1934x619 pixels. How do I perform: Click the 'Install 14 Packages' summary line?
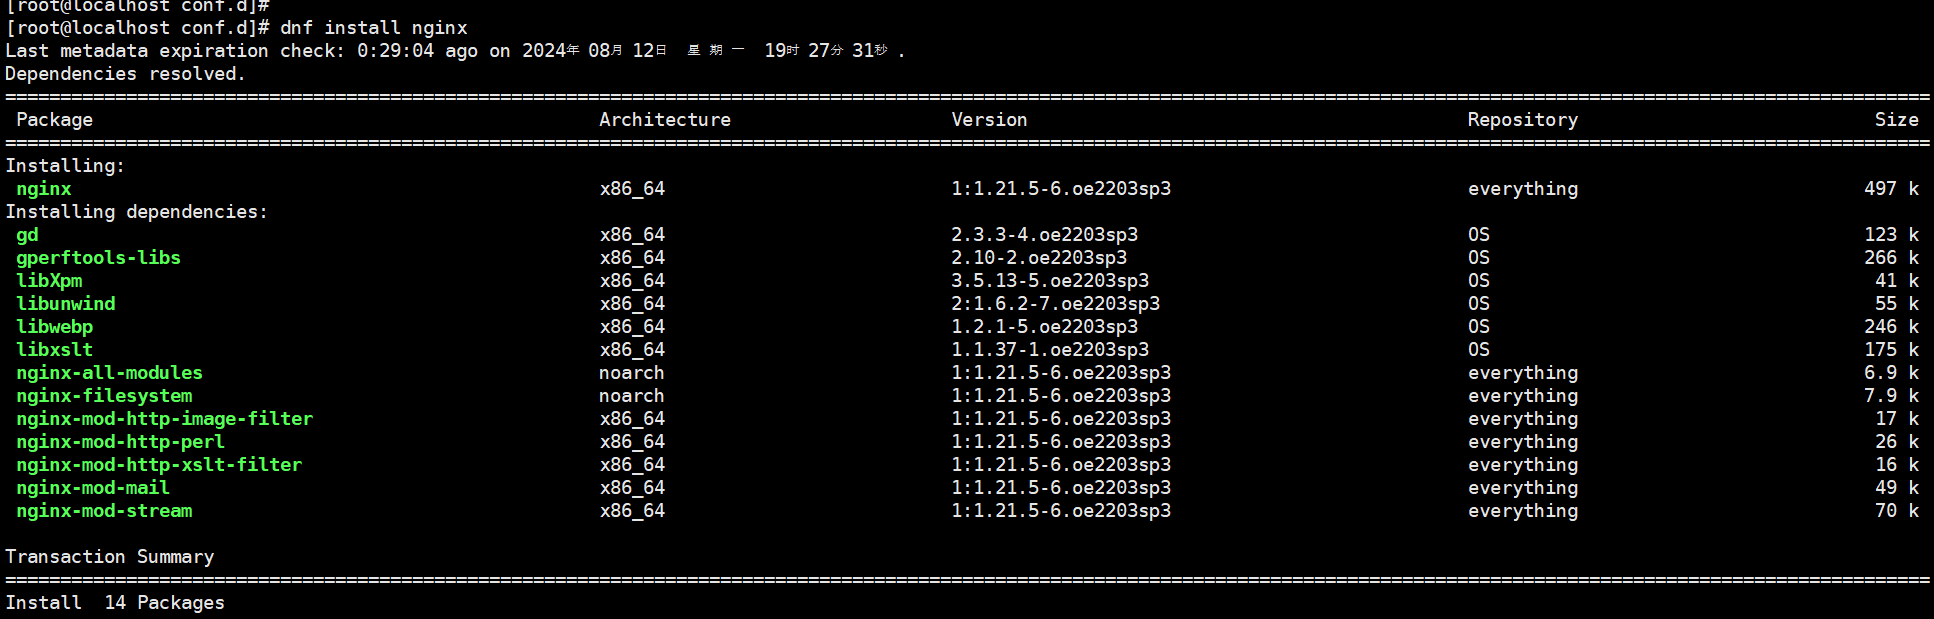(115, 603)
